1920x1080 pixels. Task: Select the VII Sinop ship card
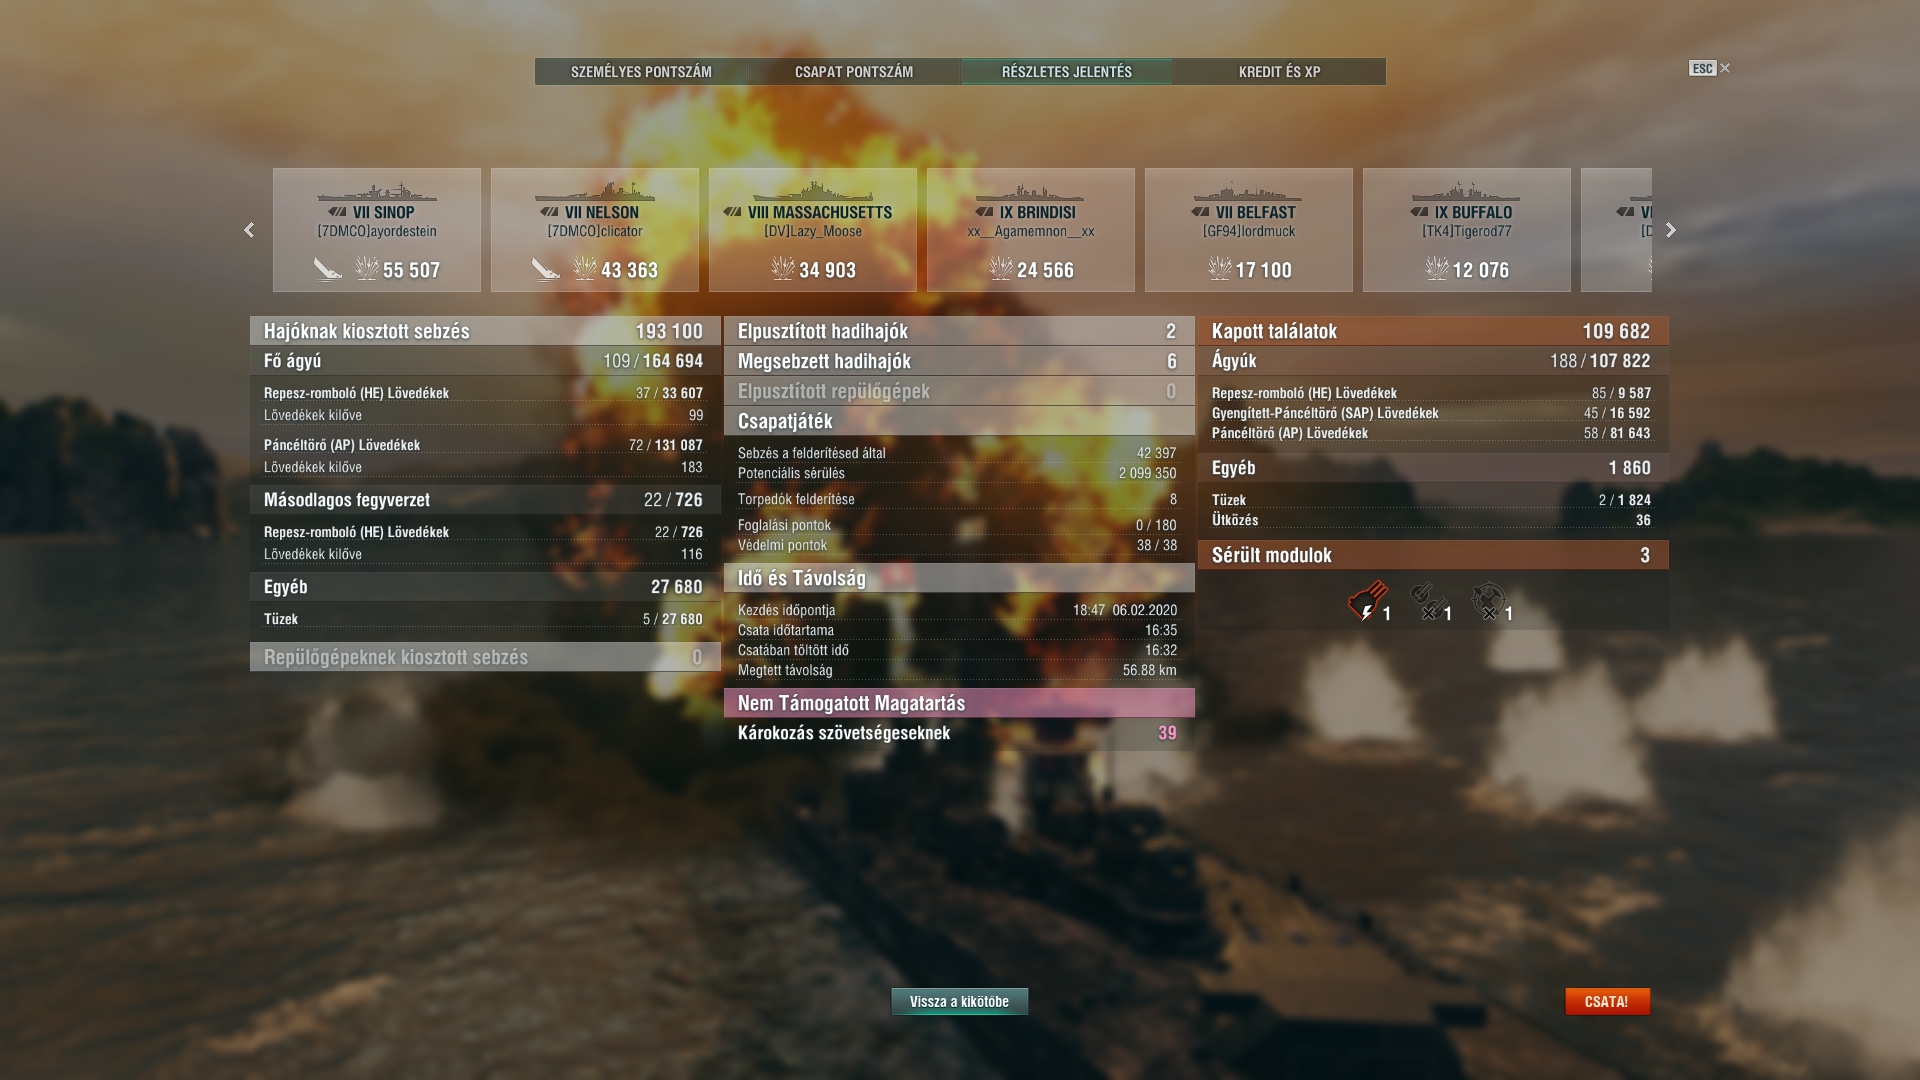coord(377,230)
